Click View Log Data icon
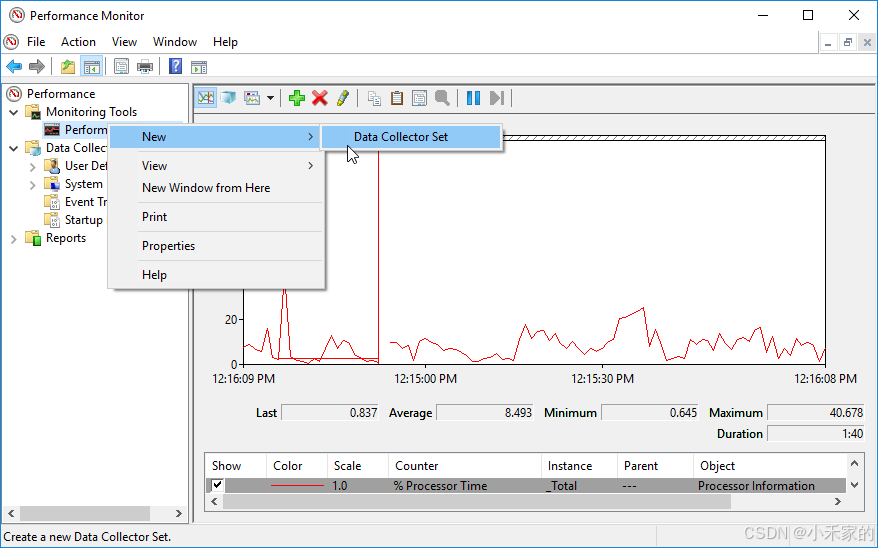This screenshot has height=548, width=878. click(228, 98)
